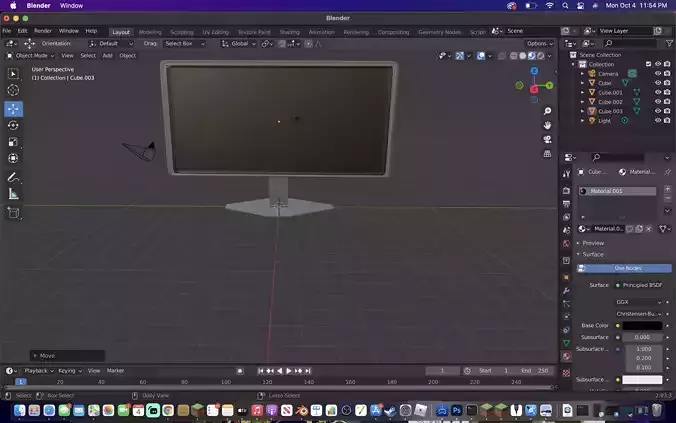Open Object Mode dropdown

[30, 56]
